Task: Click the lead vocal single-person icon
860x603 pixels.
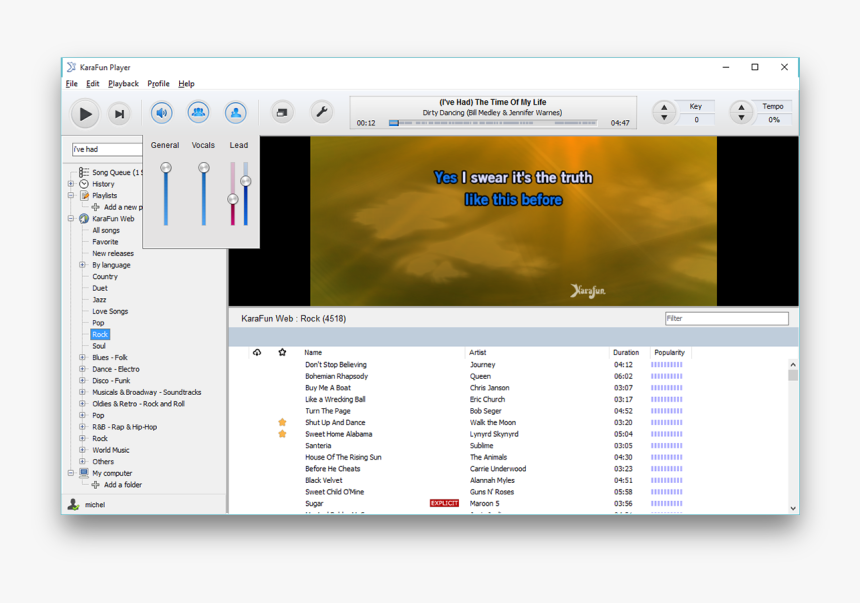Action: click(x=235, y=113)
